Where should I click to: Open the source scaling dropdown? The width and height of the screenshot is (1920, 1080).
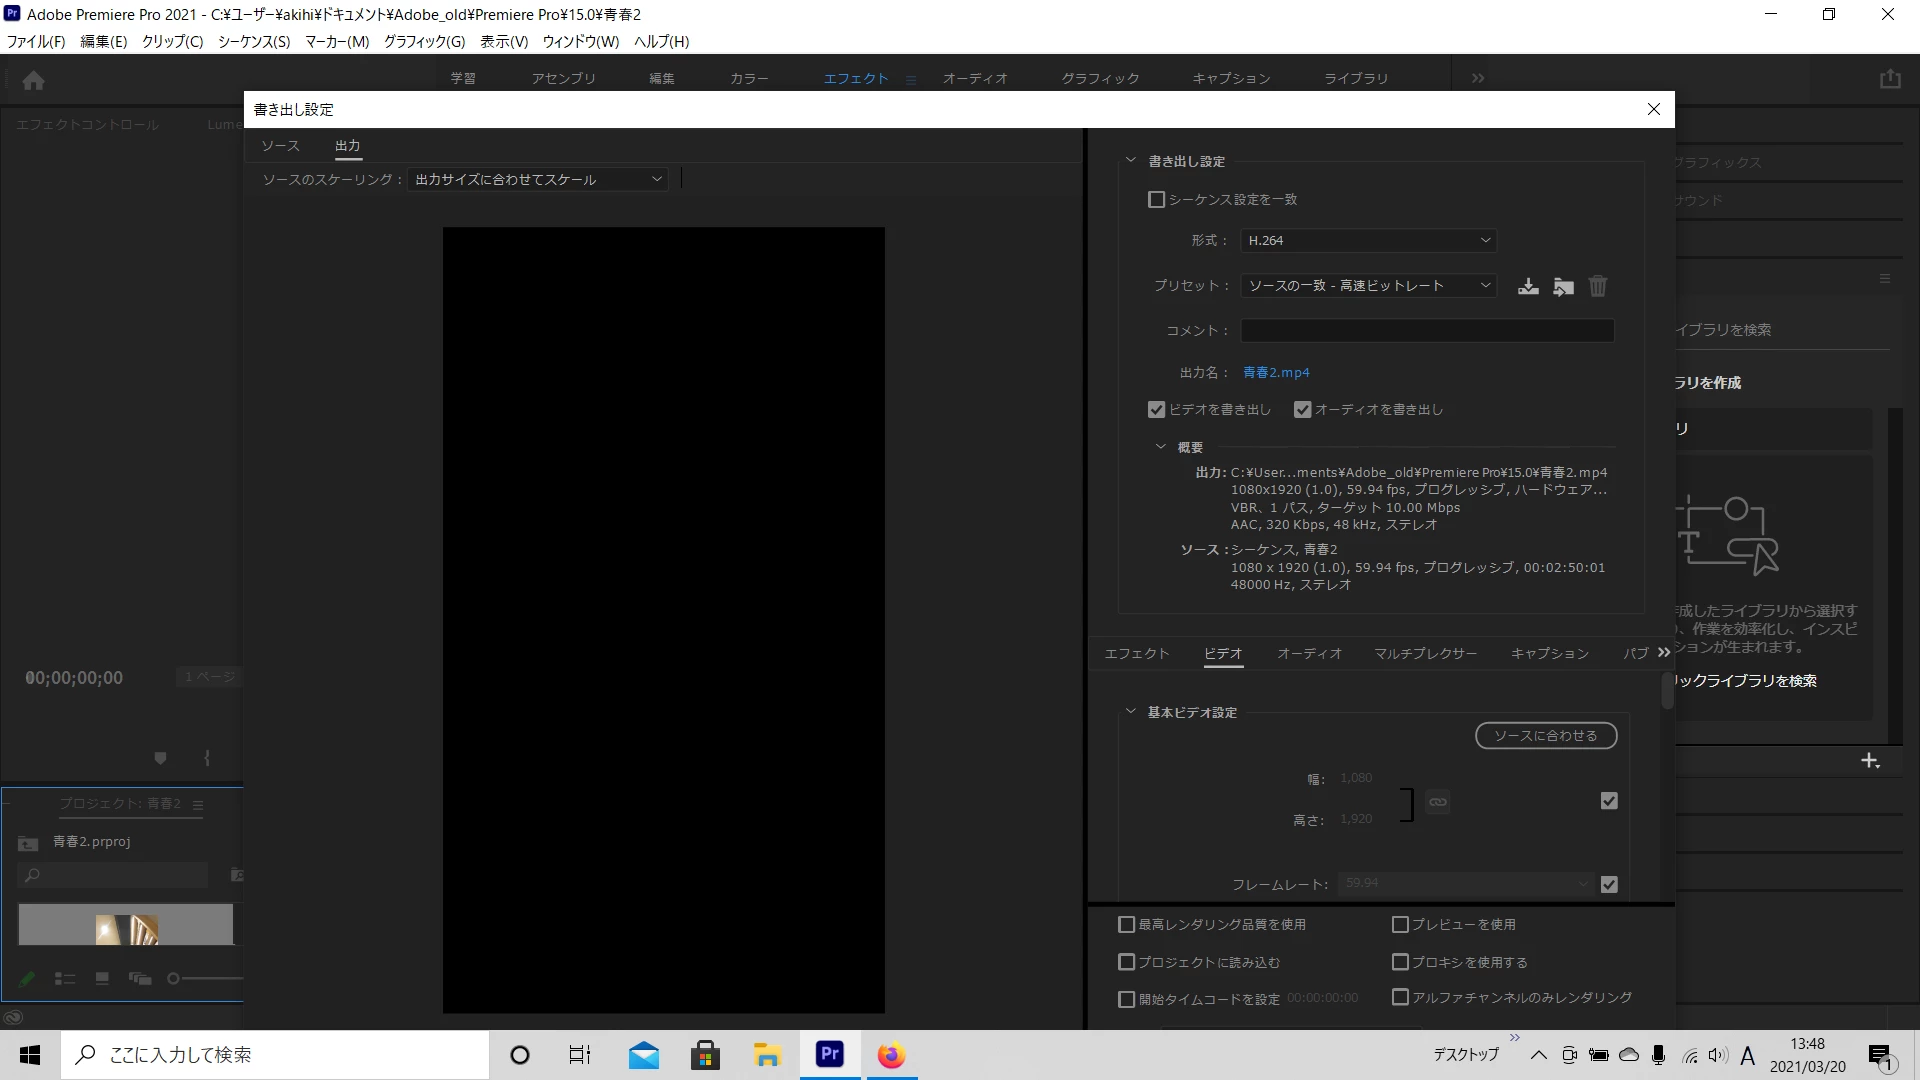538,179
